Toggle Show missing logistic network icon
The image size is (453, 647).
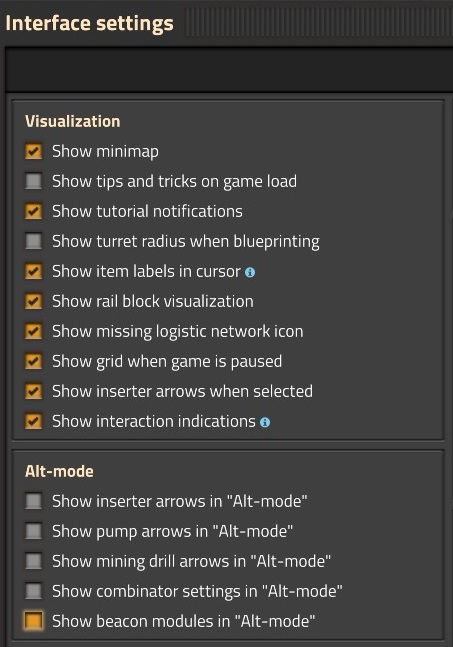click(33, 331)
